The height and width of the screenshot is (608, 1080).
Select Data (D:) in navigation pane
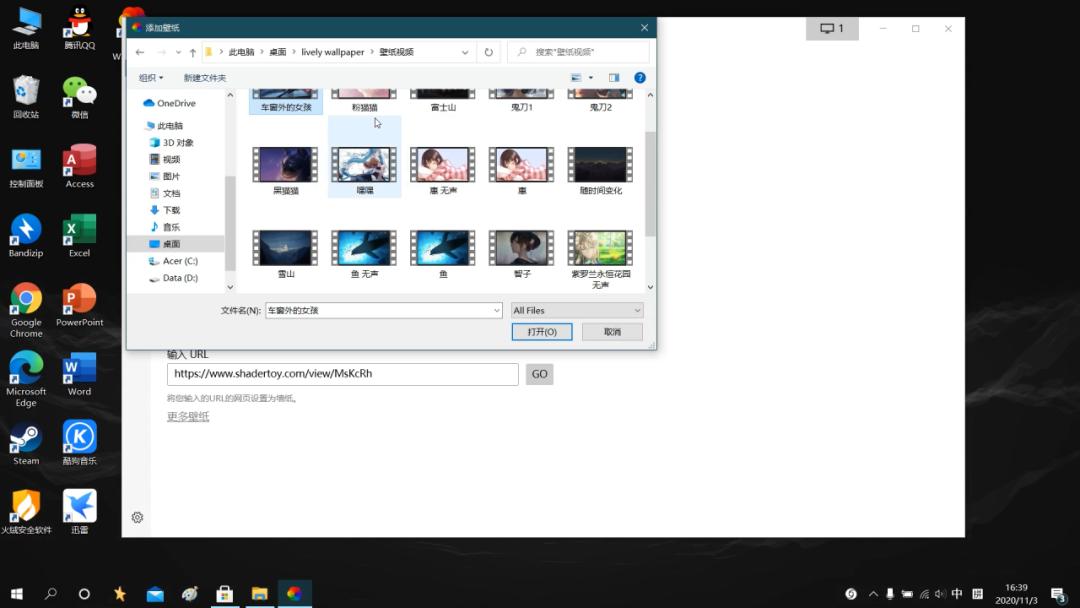180,278
